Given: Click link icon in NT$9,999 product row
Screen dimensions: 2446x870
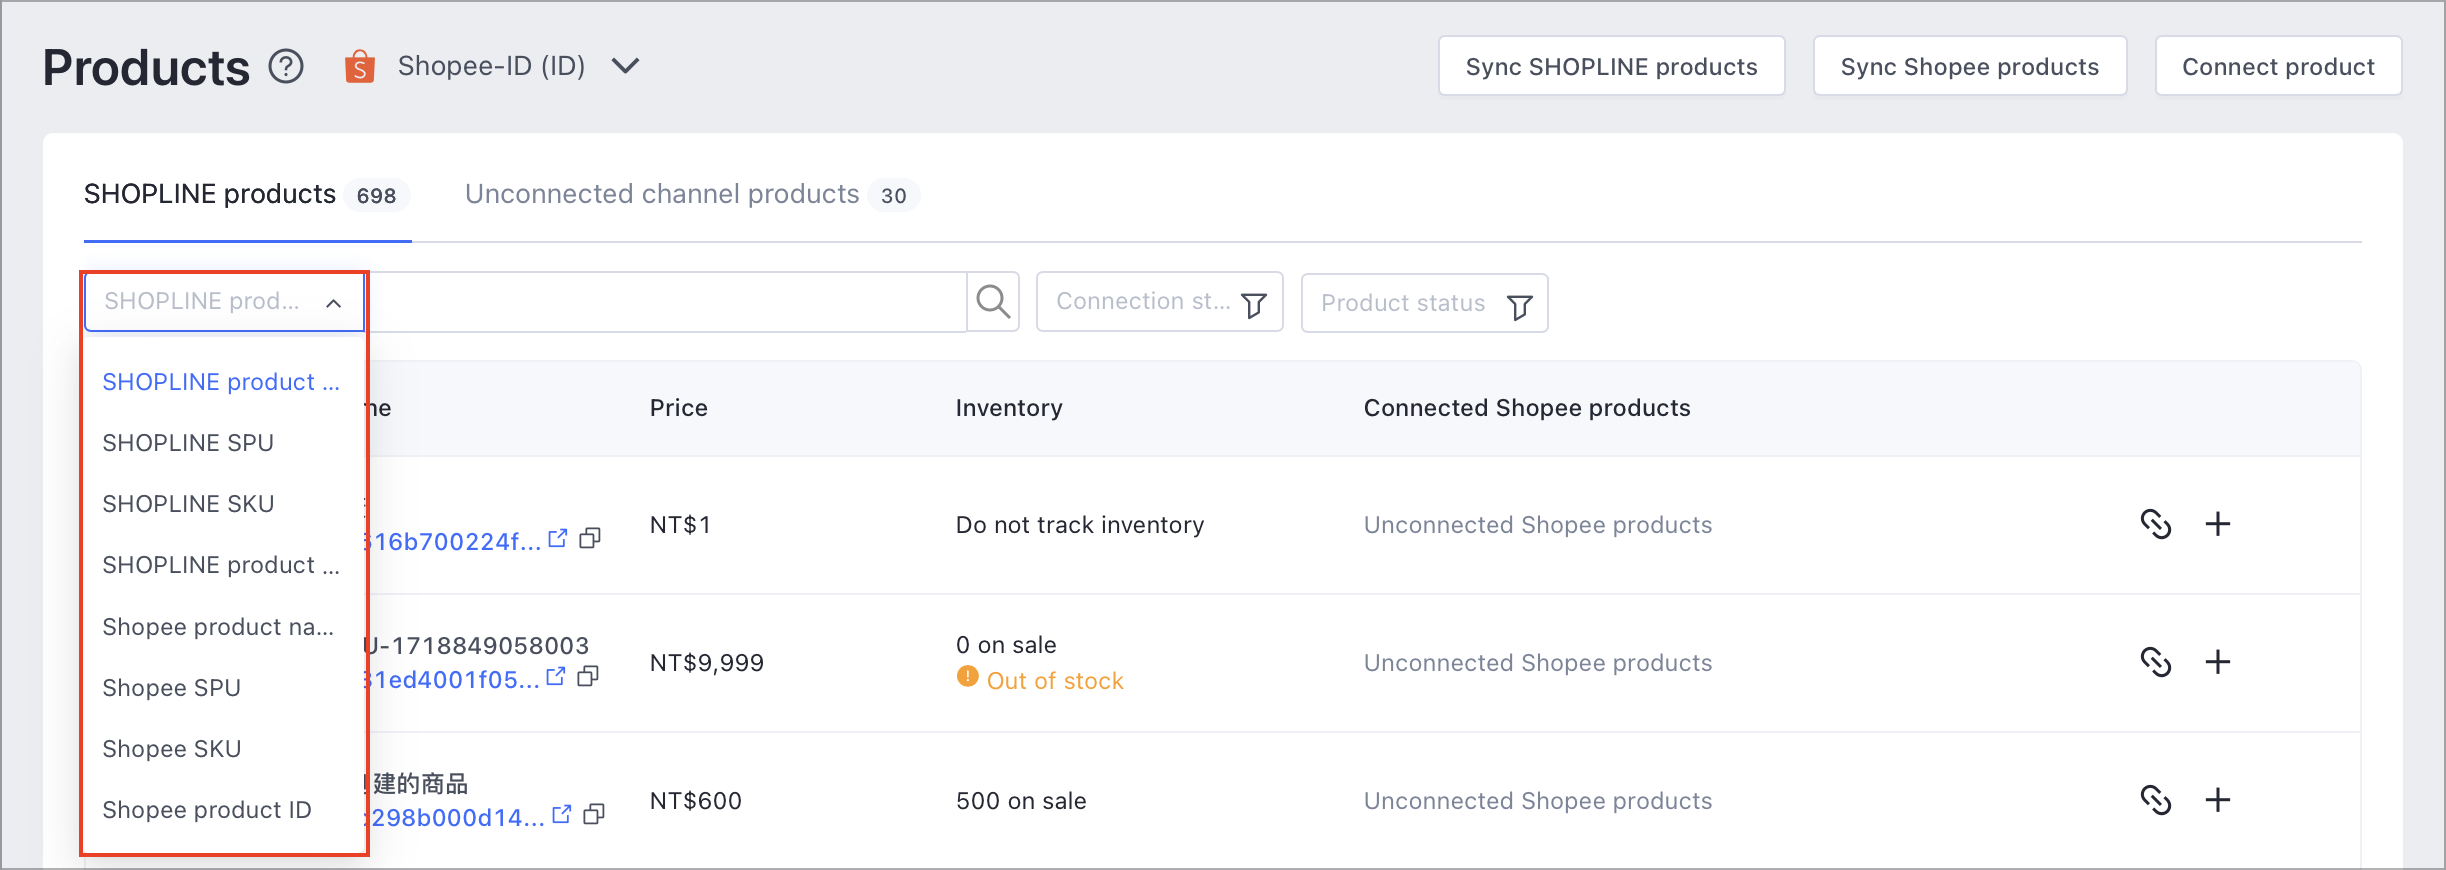Looking at the screenshot, I should pos(2155,662).
